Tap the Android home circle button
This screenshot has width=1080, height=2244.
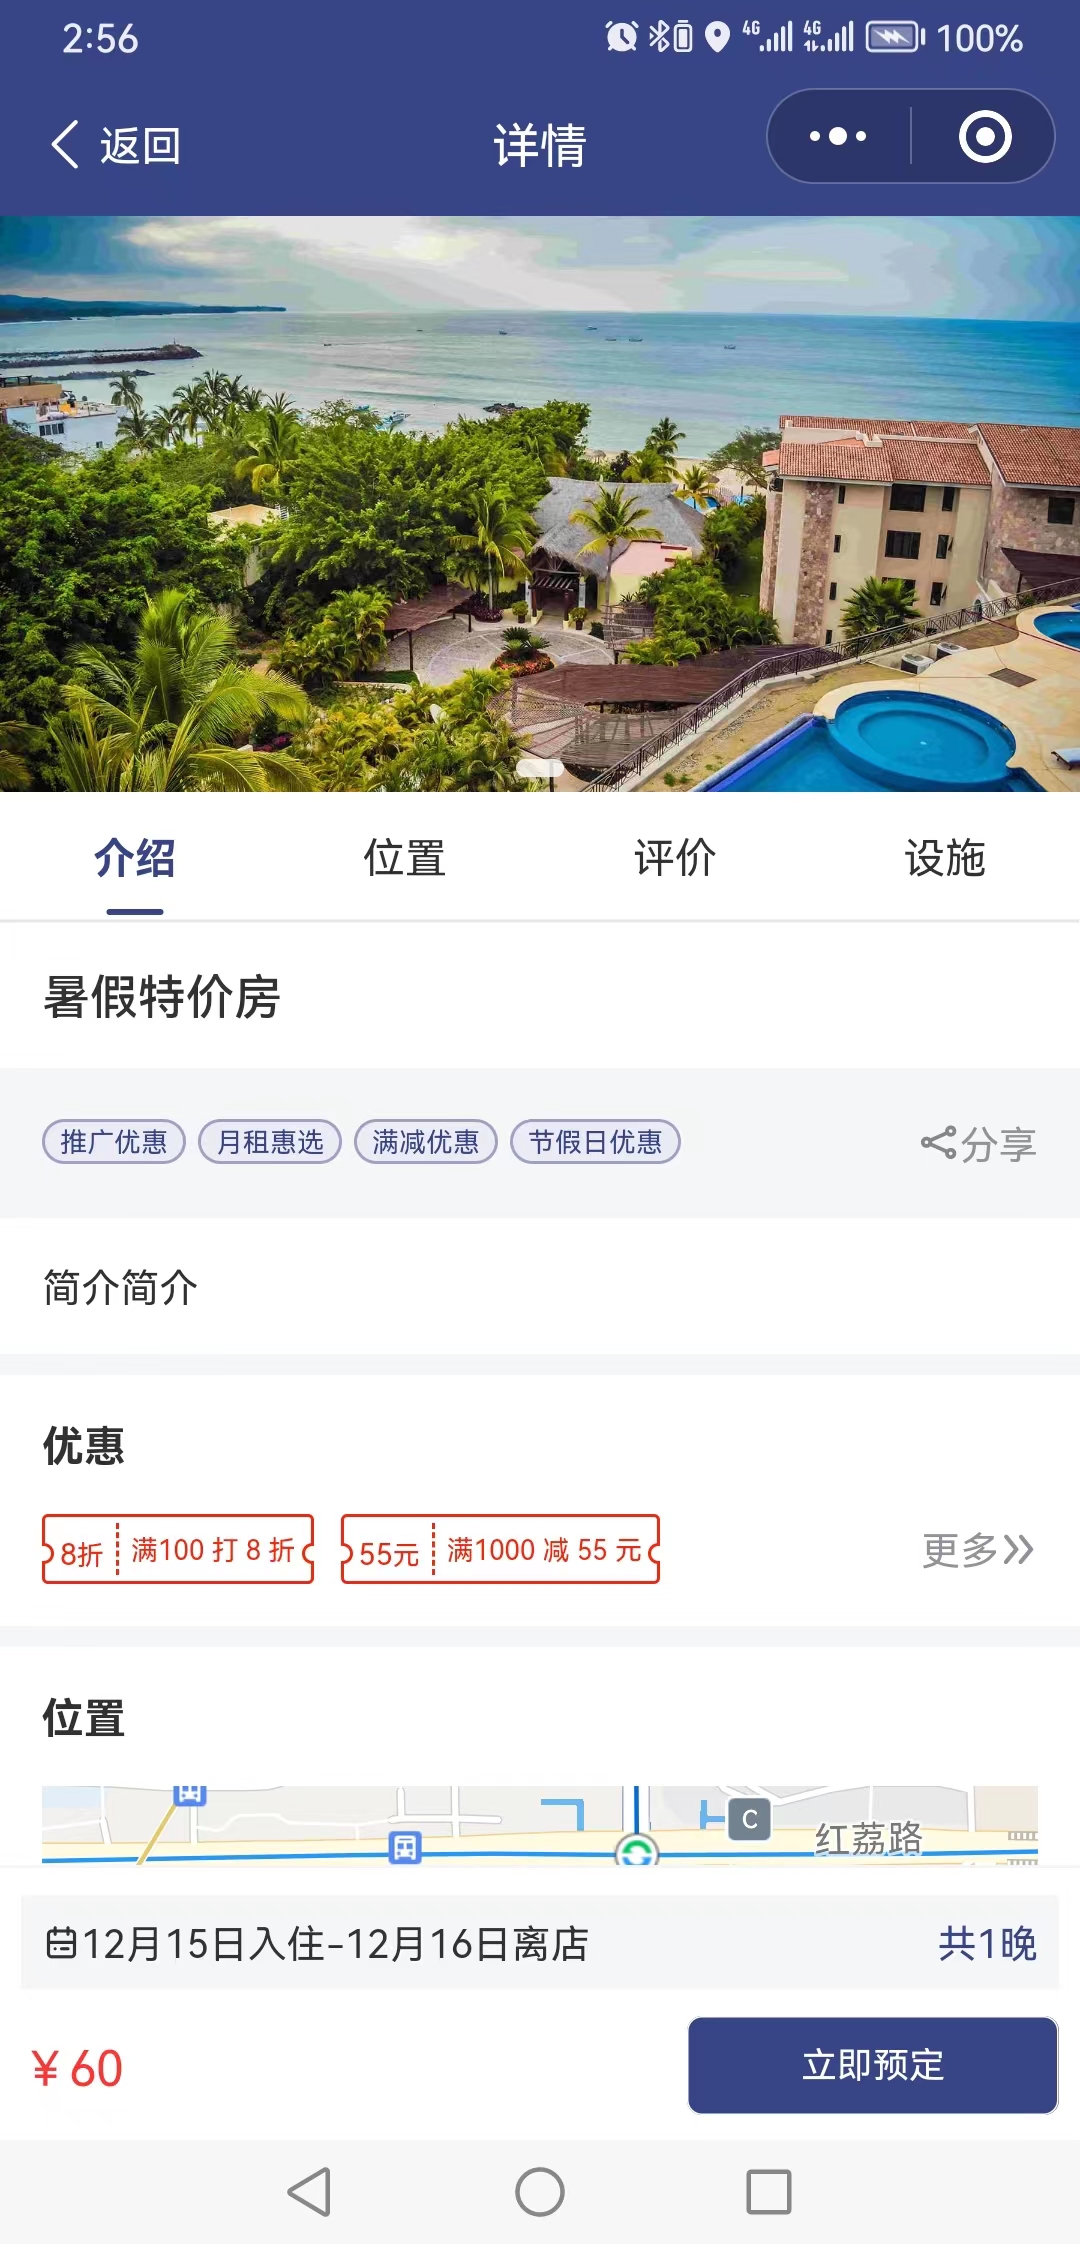pos(540,2192)
